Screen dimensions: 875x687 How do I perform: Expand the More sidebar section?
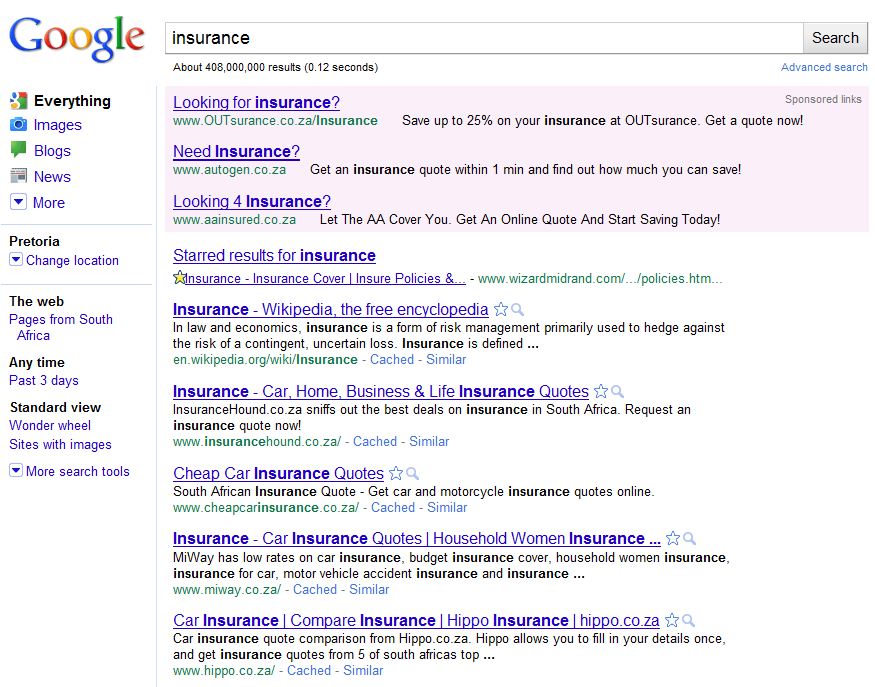(x=16, y=202)
